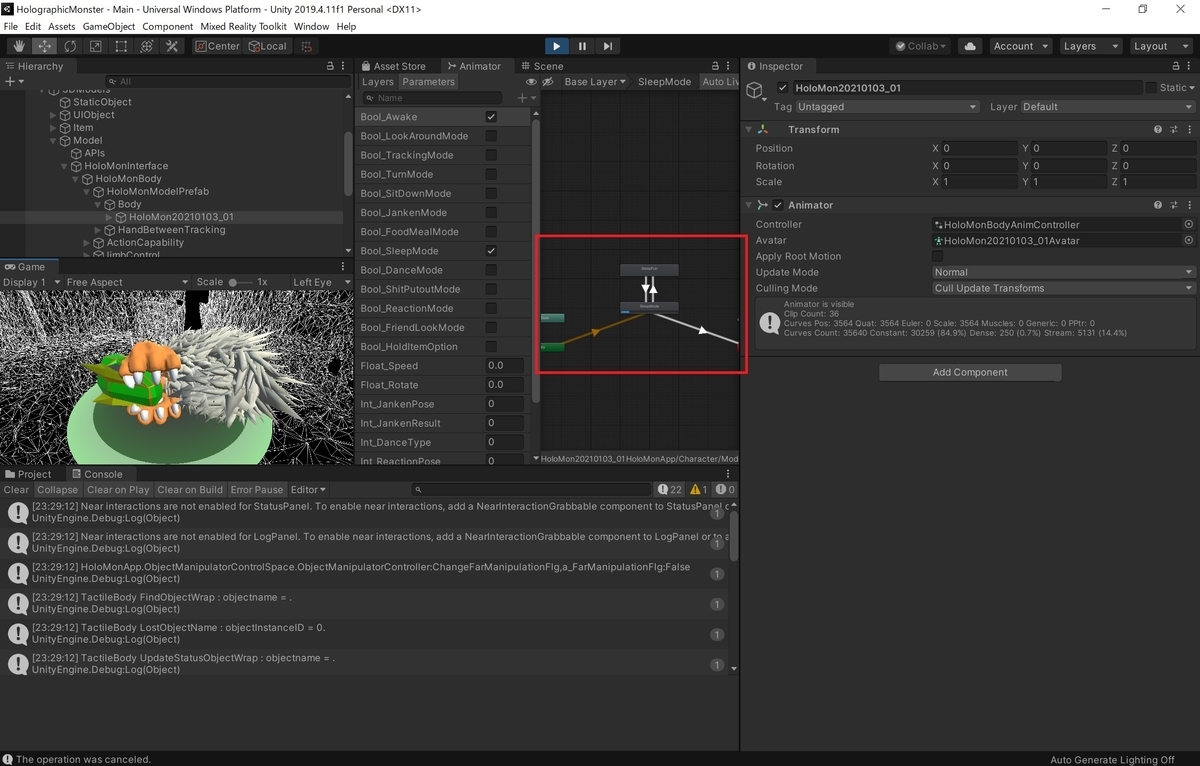Screen dimensions: 1200x766
Task: Select the Hand tool in the toolbar
Action: coord(20,46)
